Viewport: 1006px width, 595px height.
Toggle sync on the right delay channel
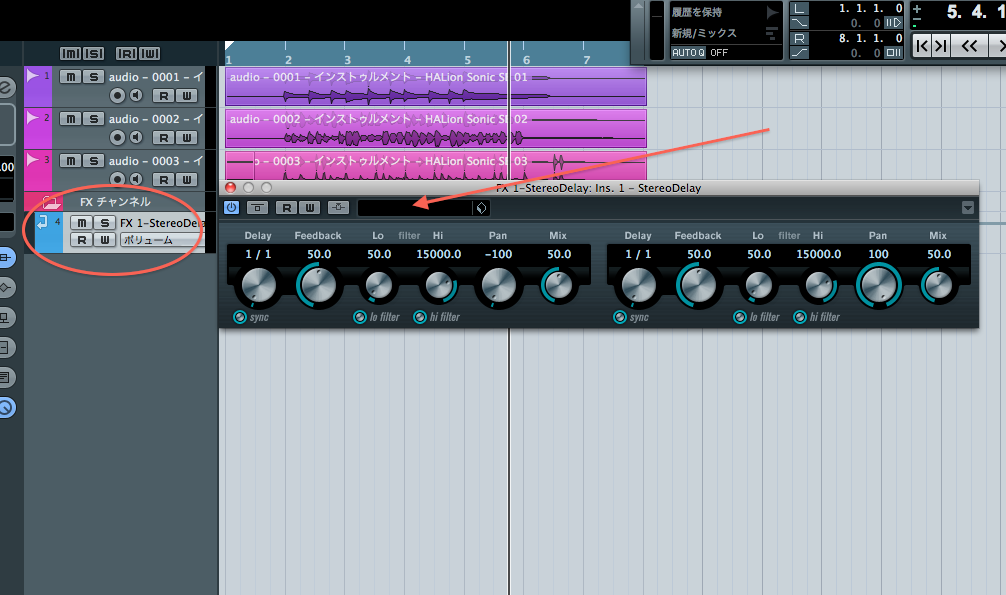pos(619,317)
